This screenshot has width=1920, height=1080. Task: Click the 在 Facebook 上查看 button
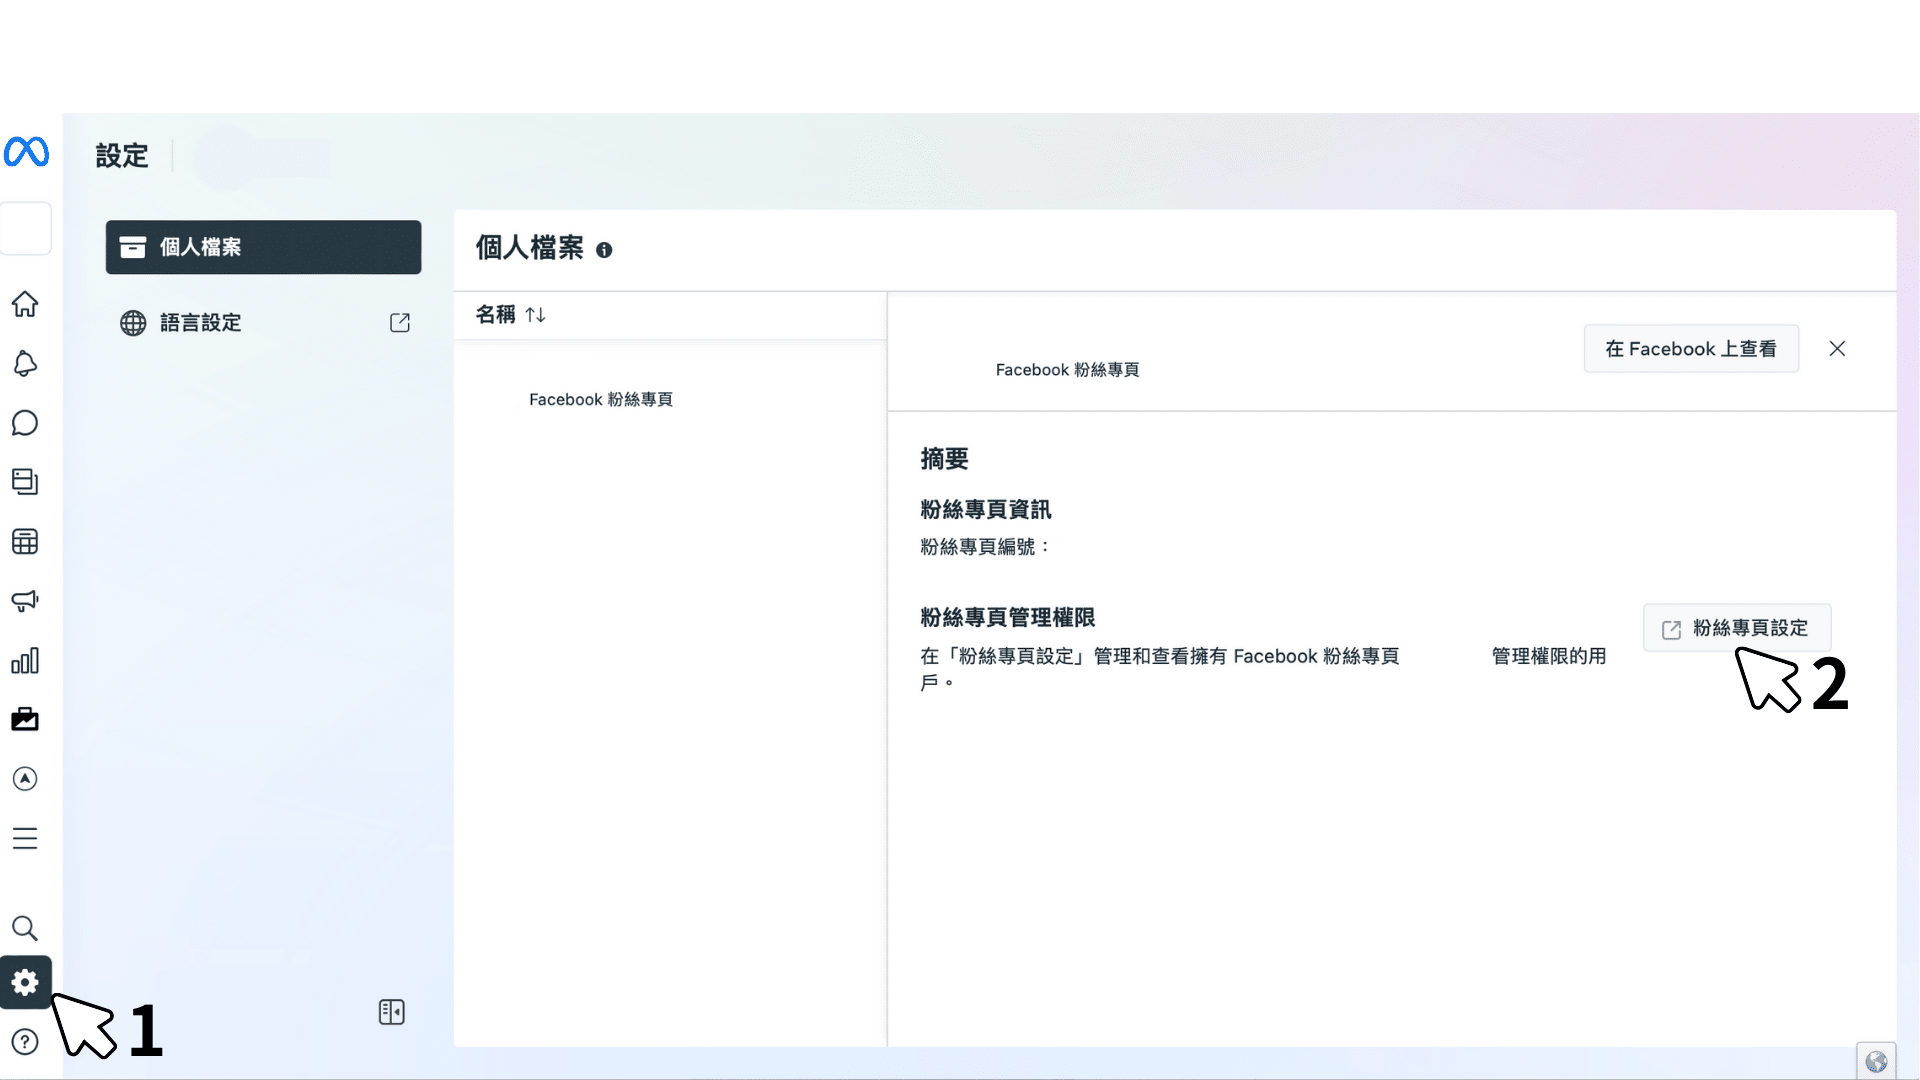[1691, 349]
